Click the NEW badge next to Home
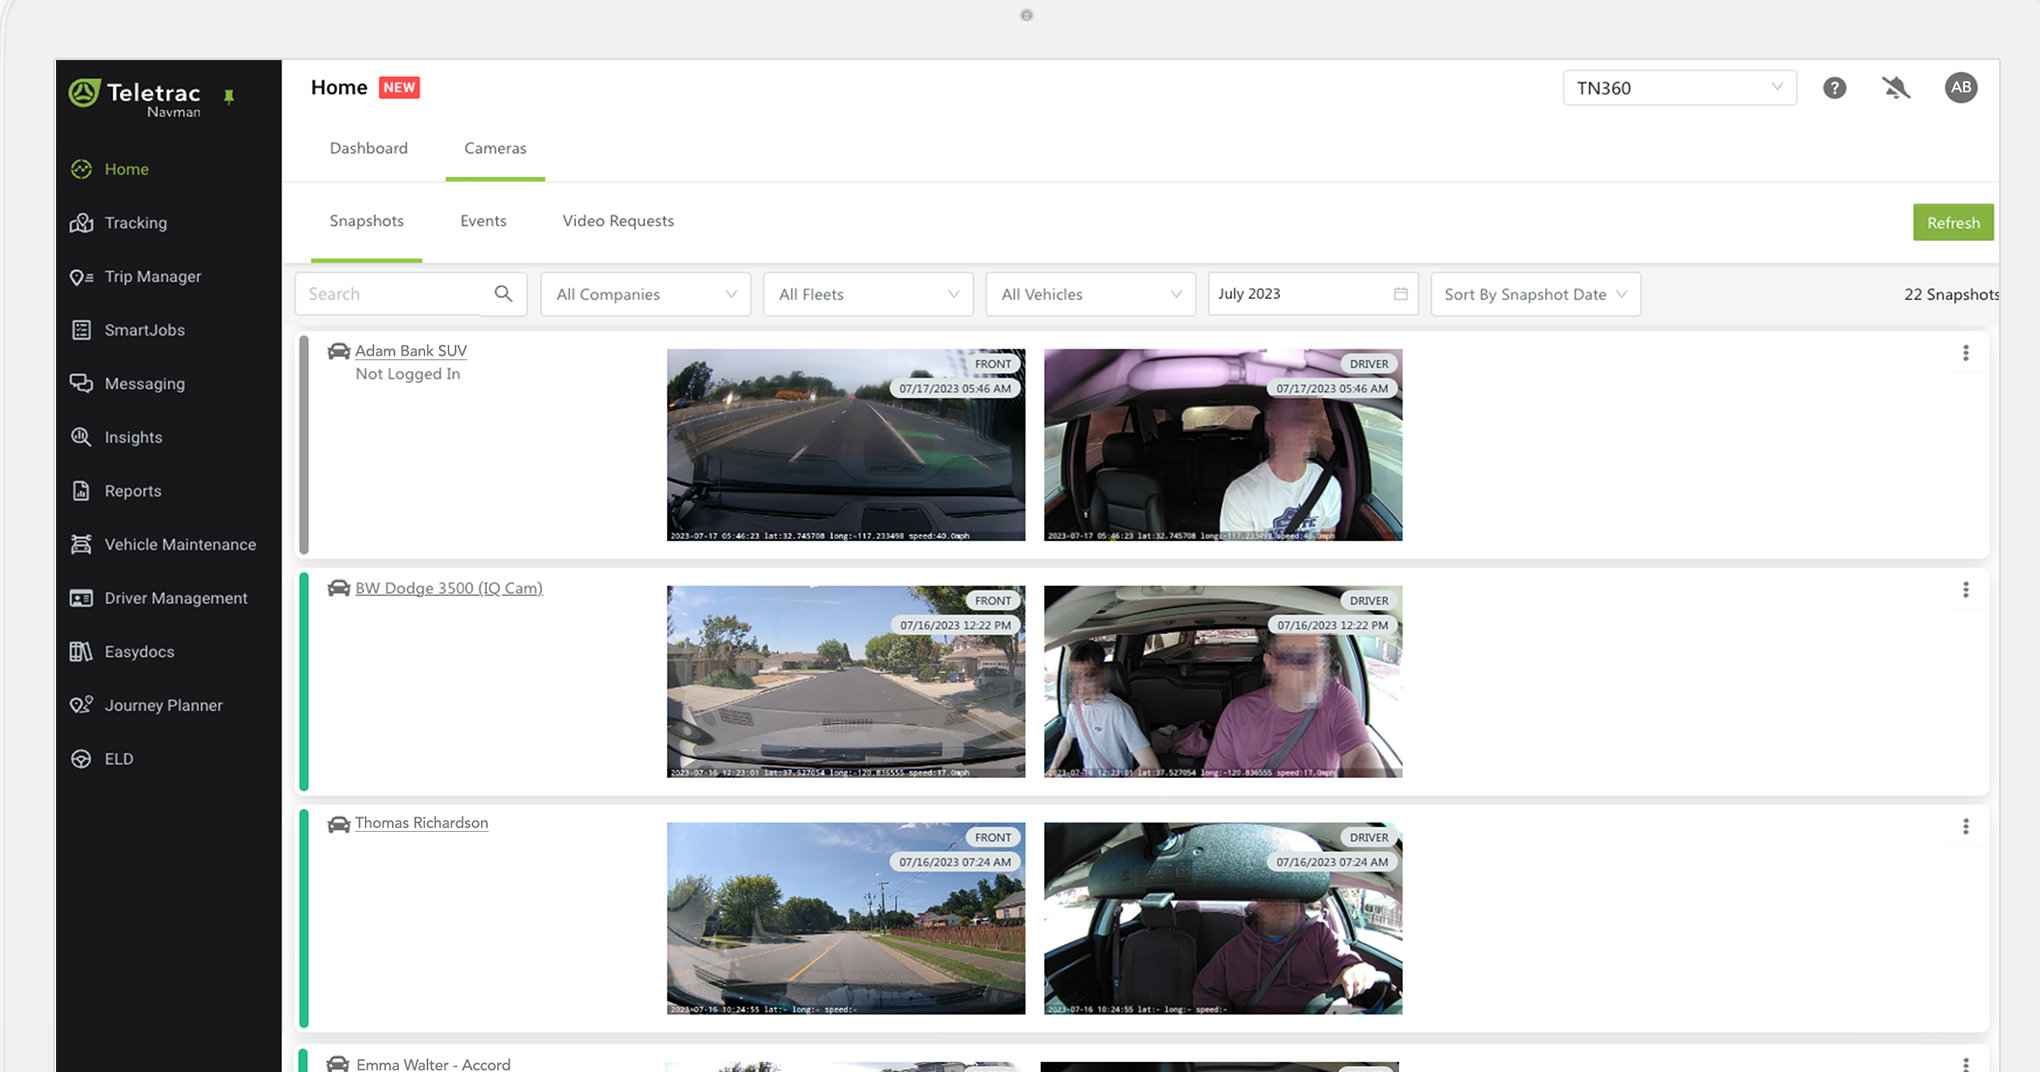2040x1072 pixels. [399, 87]
